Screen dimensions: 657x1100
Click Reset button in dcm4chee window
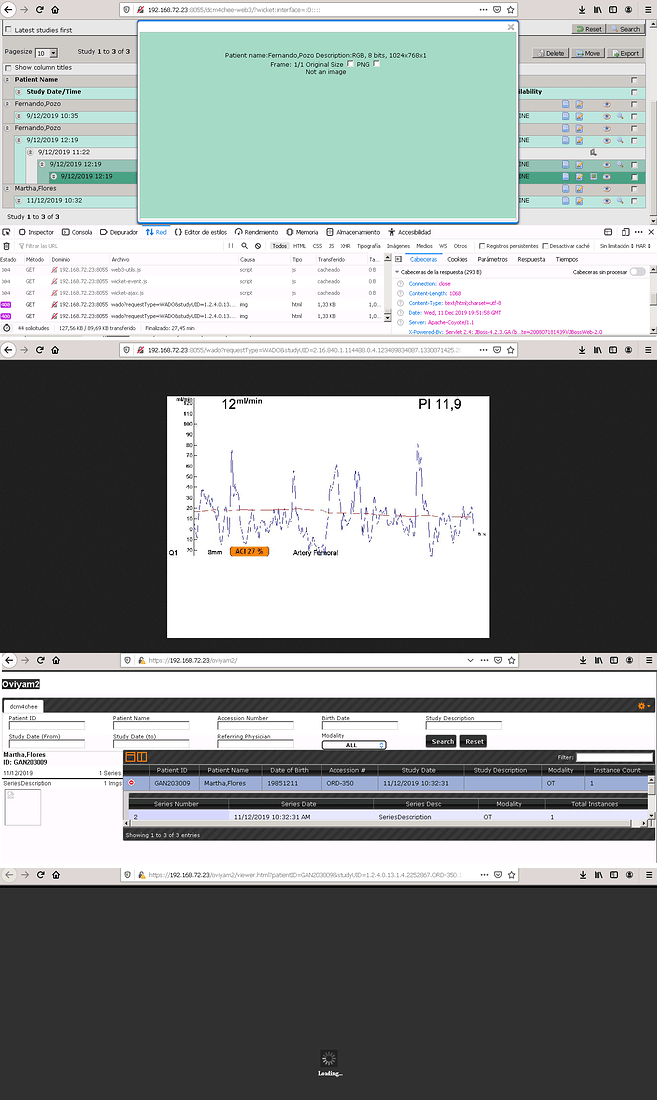(x=588, y=29)
